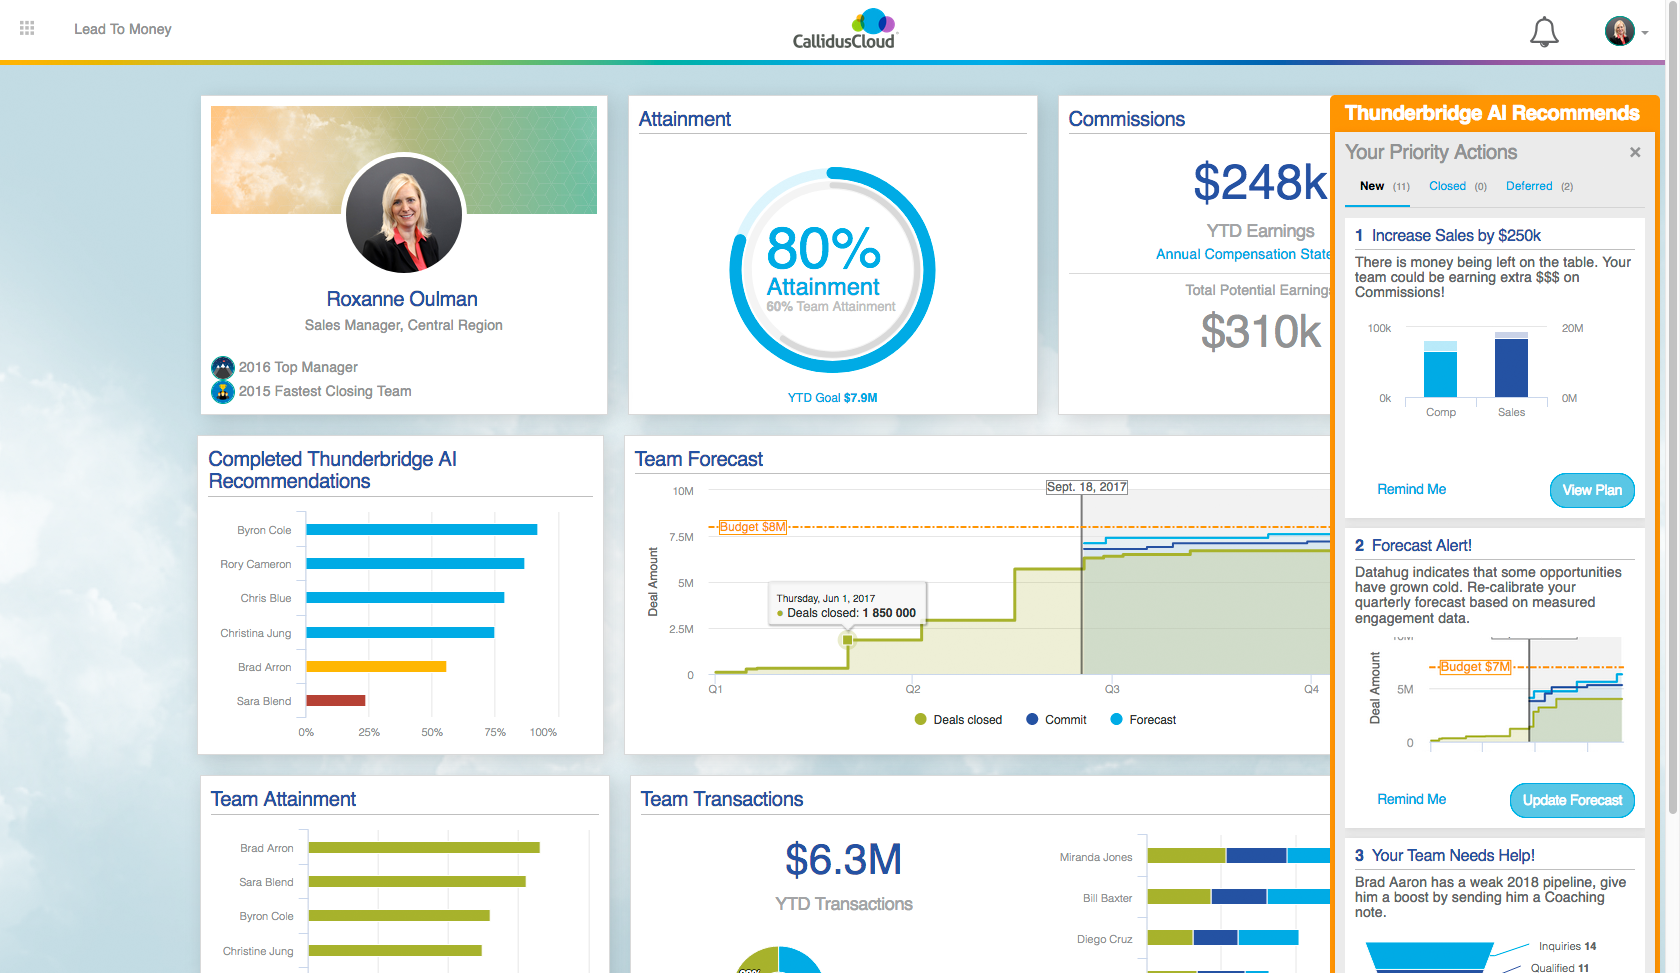
Task: Toggle the Deals closed legend item
Action: (957, 719)
